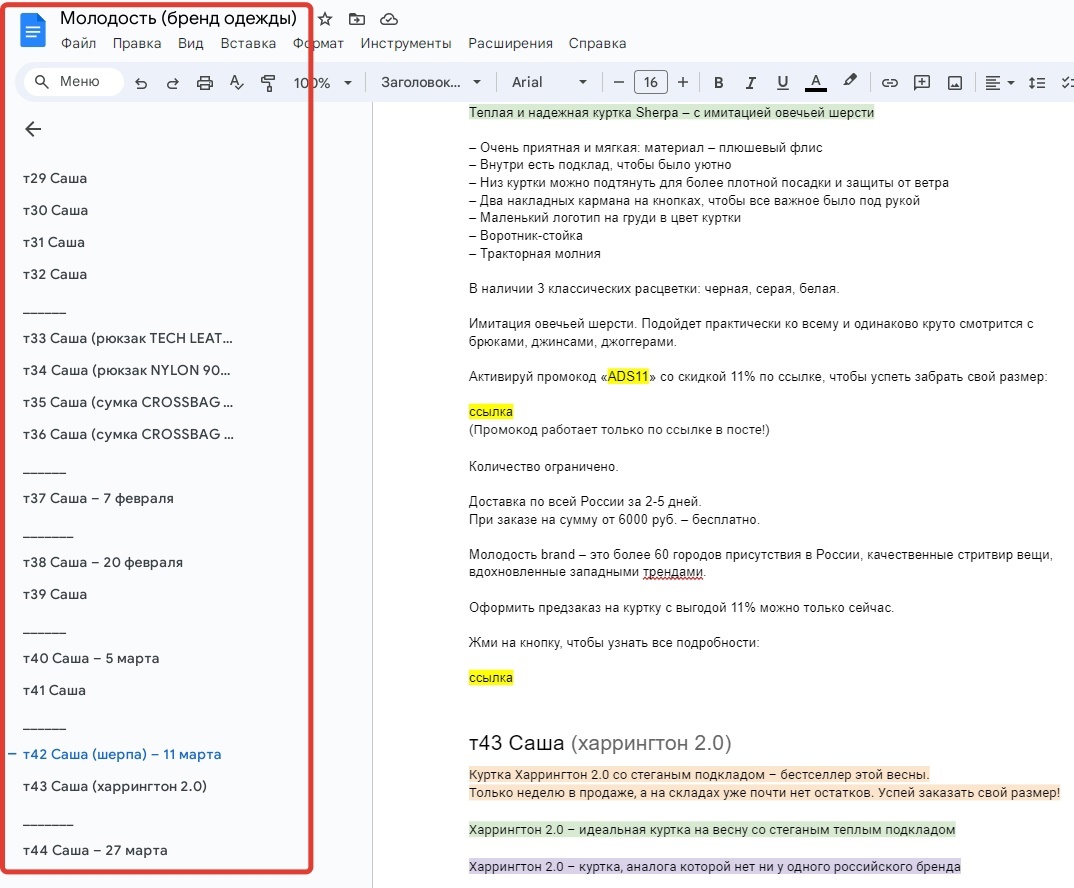Image resolution: width=1074 pixels, height=888 pixels.
Task: Go to т40 Саша – 5 марта
Action: 91,658
